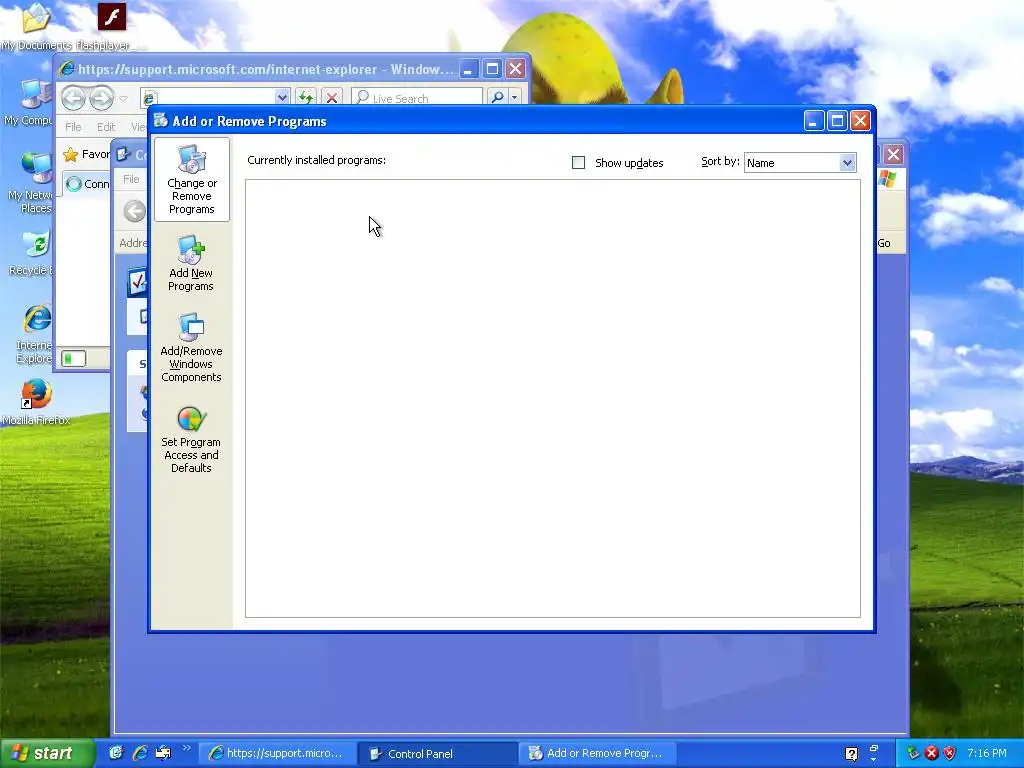Open search provider options dropdown arrow
The width and height of the screenshot is (1024, 768).
pos(515,98)
